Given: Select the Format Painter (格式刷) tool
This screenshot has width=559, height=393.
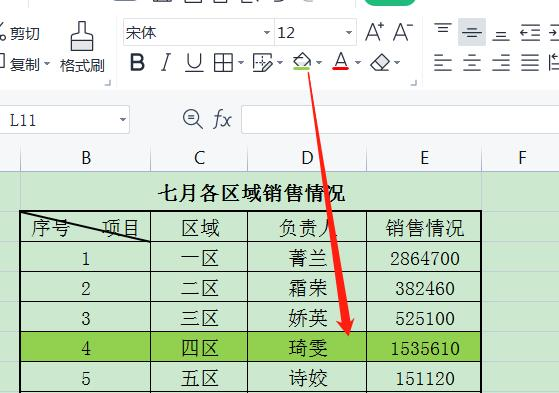Looking at the screenshot, I should point(82,47).
